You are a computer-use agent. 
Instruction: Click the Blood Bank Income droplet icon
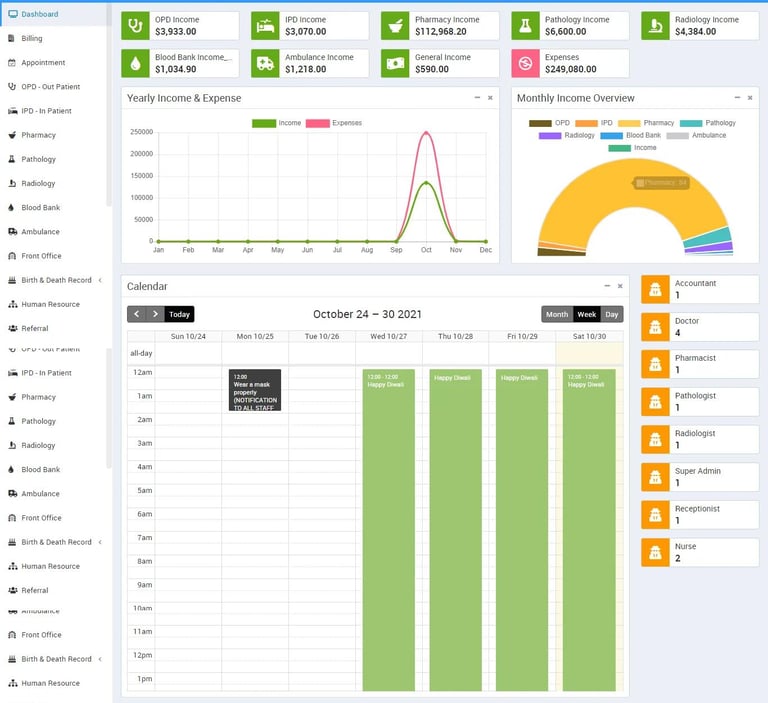[x=135, y=63]
